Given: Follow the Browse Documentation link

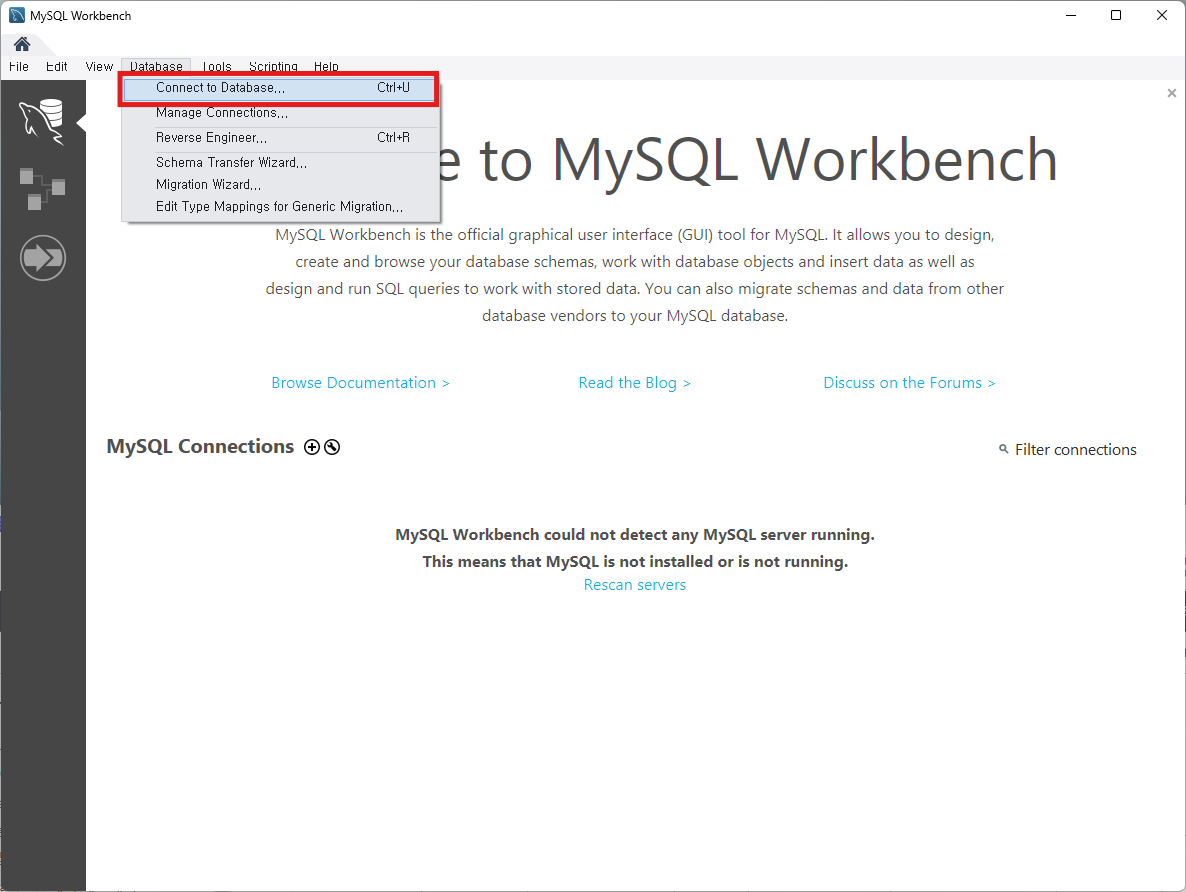Looking at the screenshot, I should coord(361,383).
